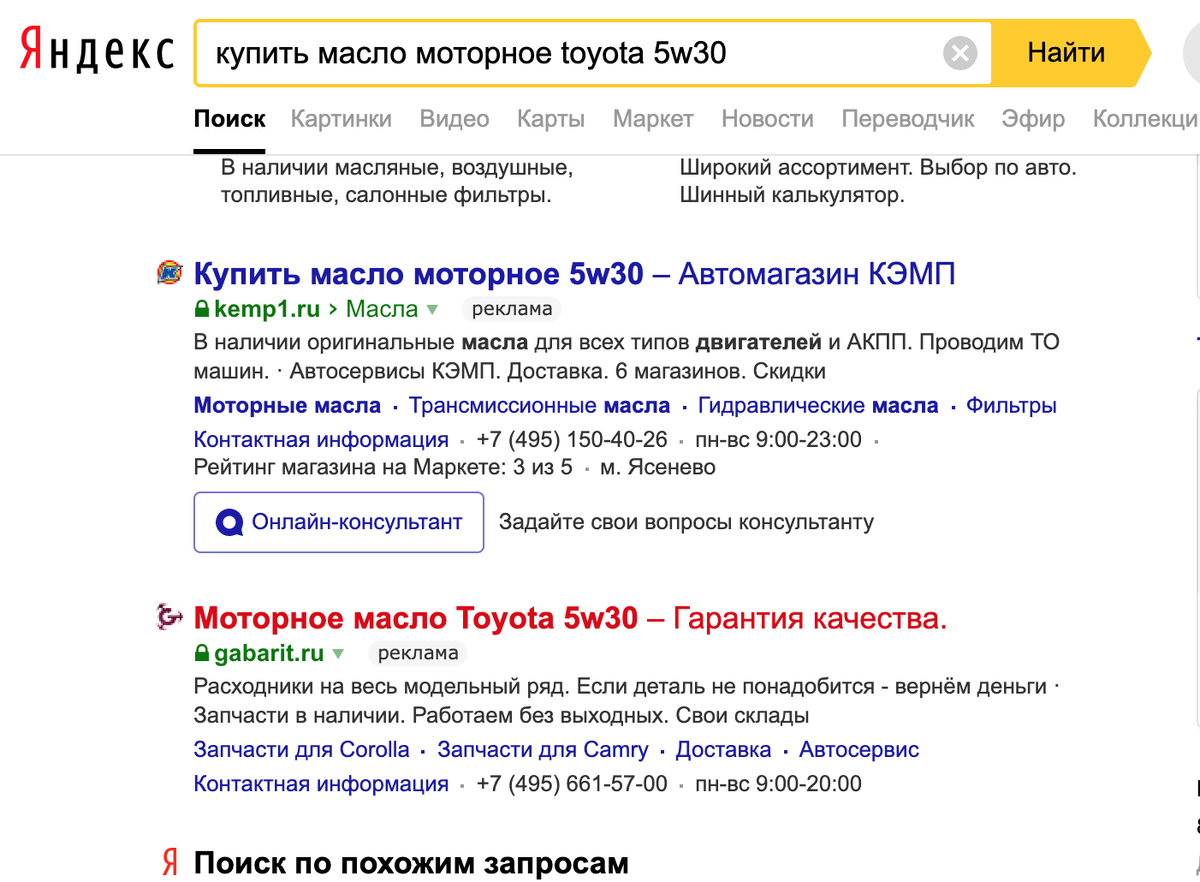The image size is (1200, 882).
Task: Switch to the Эфир tab
Action: tap(1033, 119)
